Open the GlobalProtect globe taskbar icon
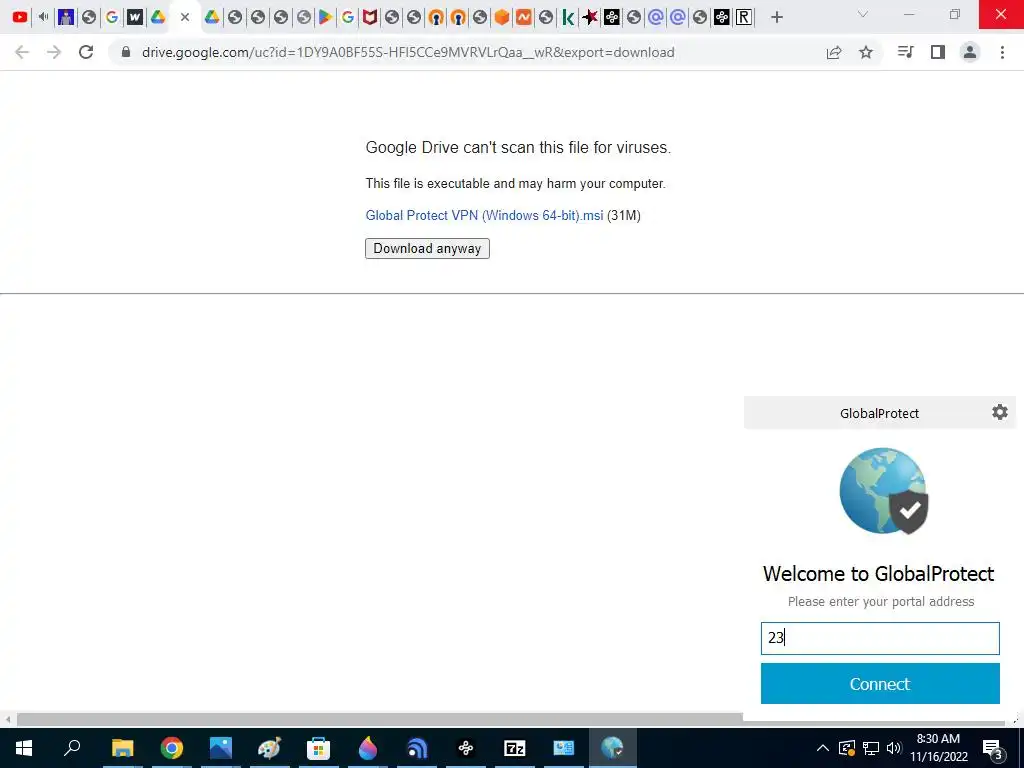This screenshot has height=768, width=1024. tap(613, 748)
